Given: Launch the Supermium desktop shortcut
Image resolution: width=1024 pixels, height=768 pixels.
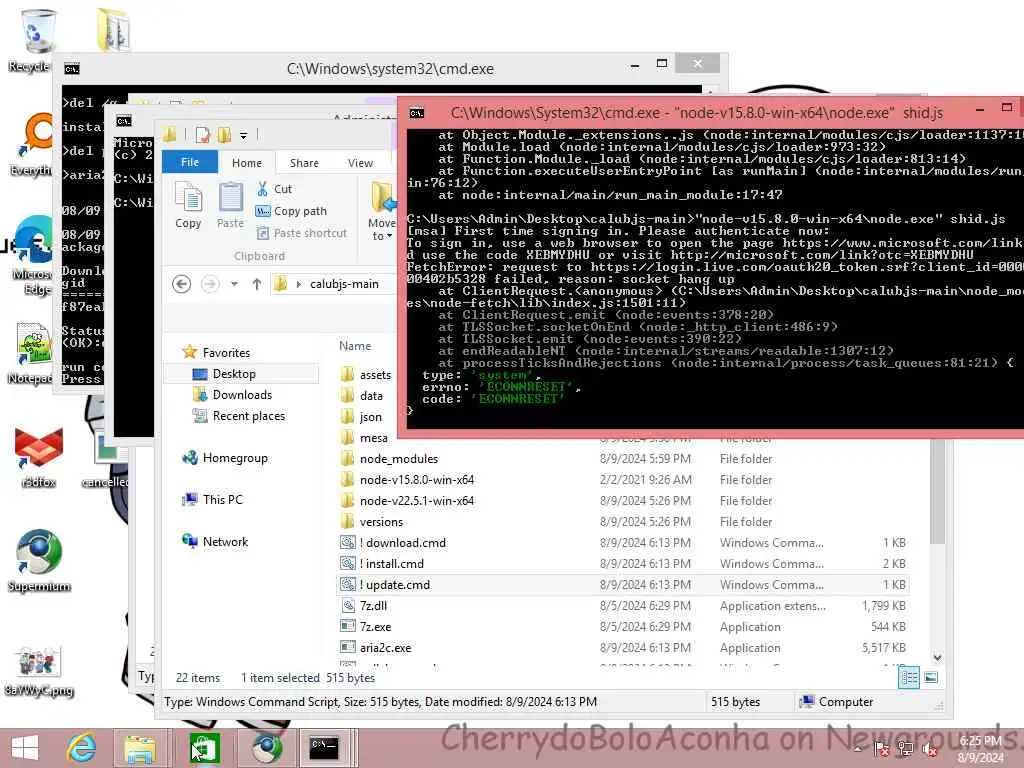Looking at the screenshot, I should pos(39,560).
